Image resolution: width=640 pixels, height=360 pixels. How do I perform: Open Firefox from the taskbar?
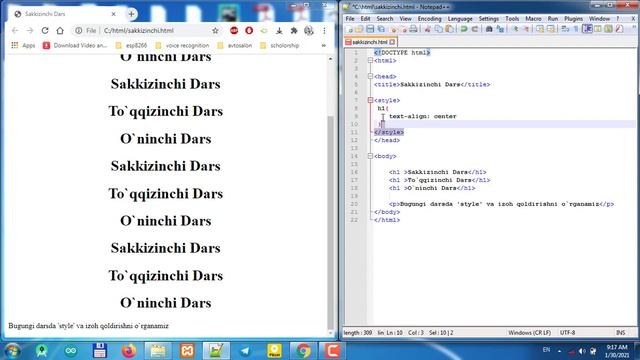[x=129, y=351]
